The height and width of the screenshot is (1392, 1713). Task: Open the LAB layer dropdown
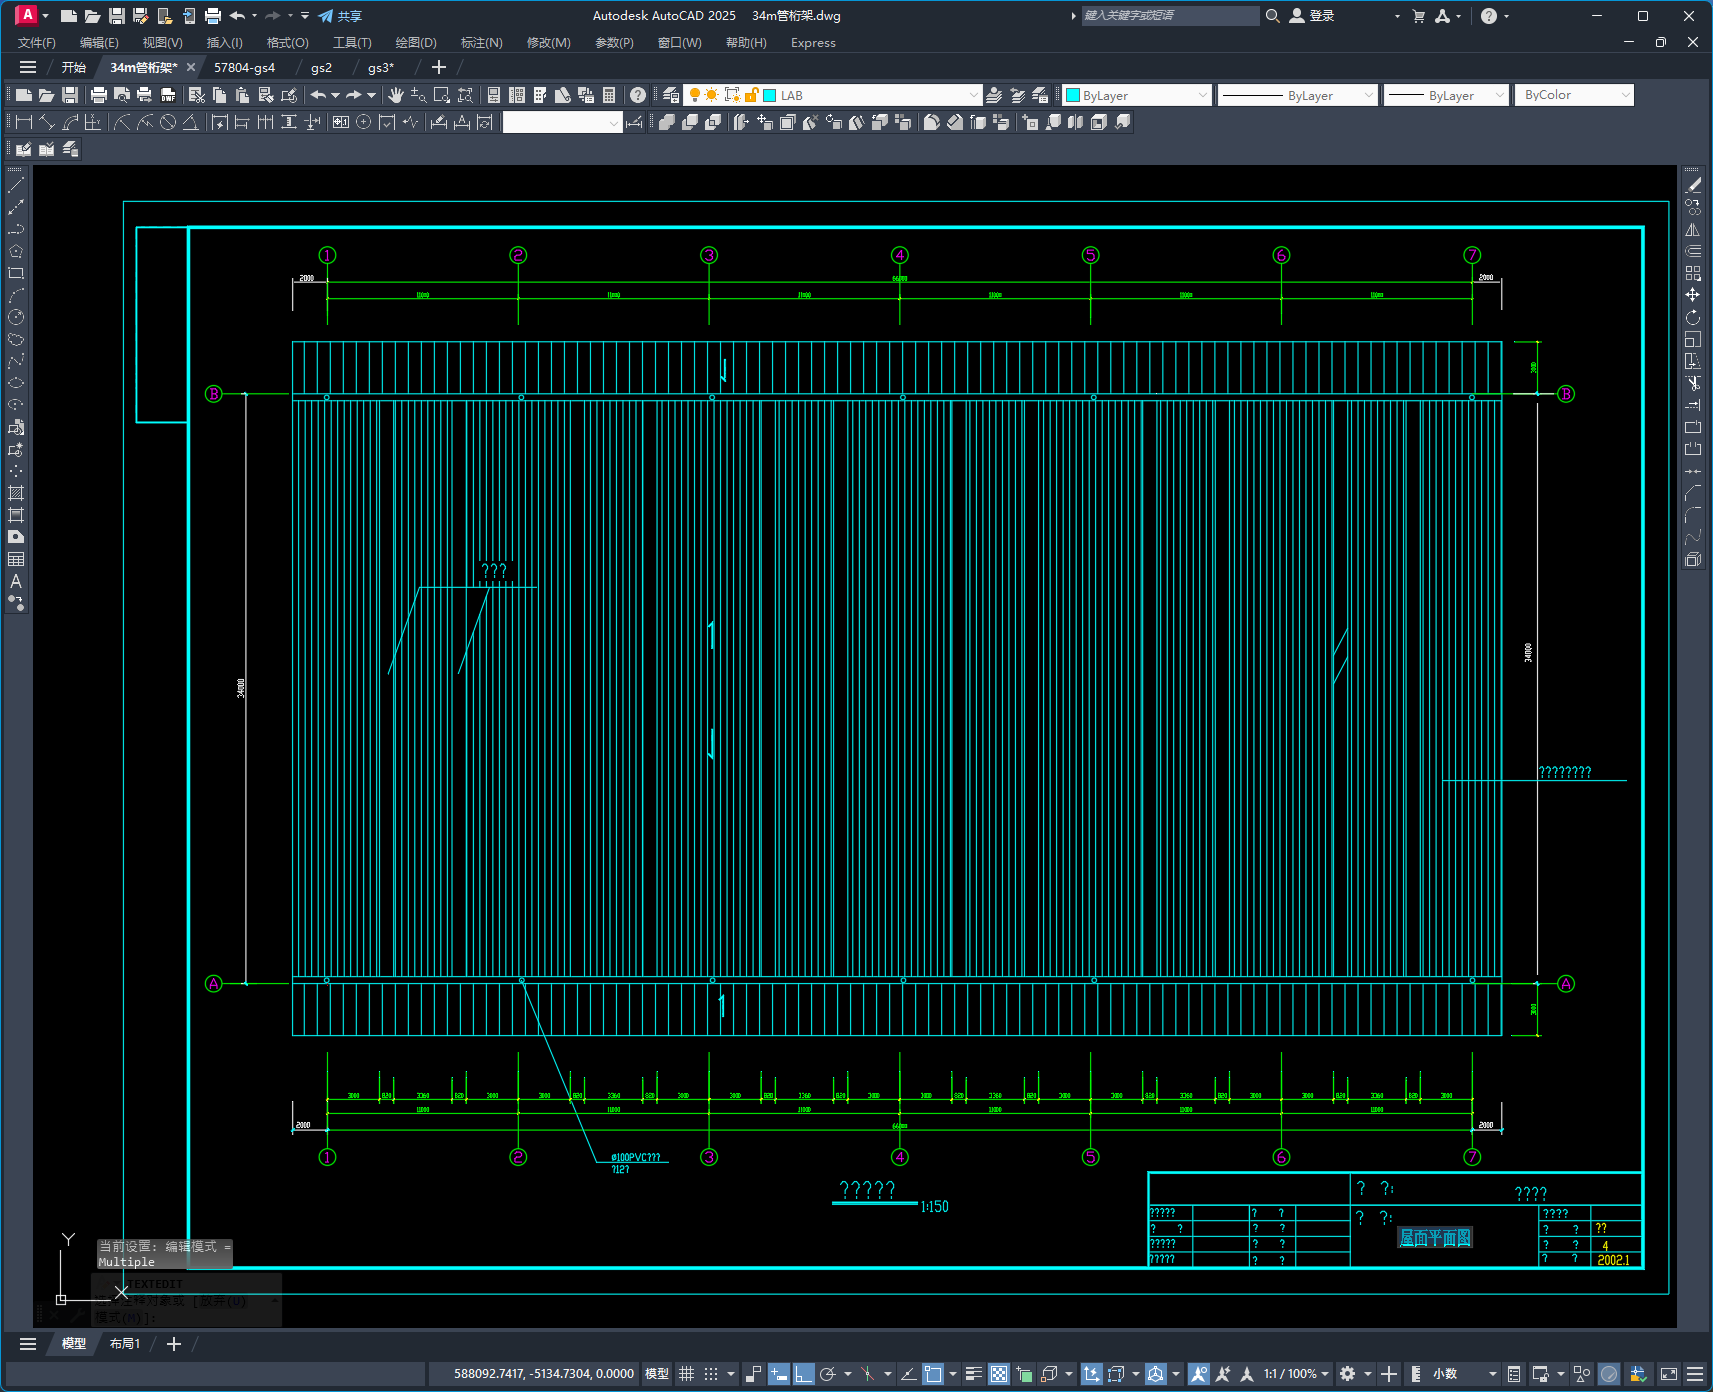[973, 95]
